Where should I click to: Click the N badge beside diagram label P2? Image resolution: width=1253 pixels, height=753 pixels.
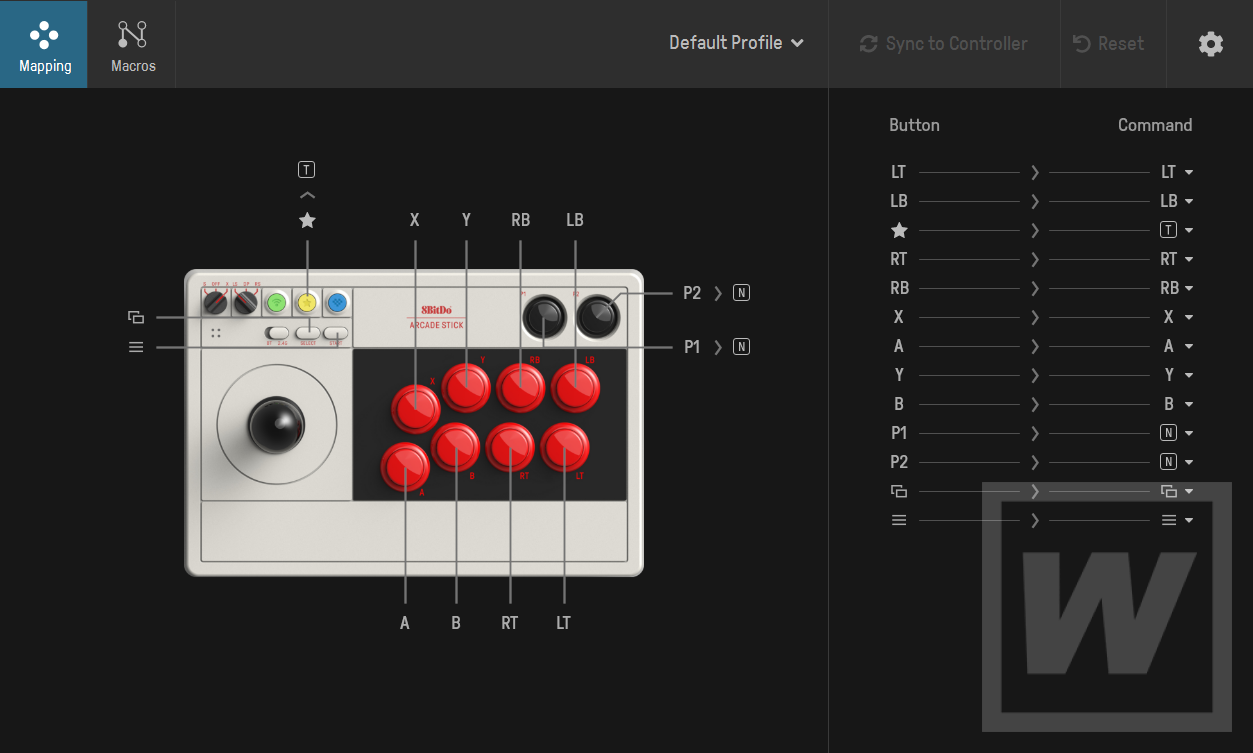(741, 293)
